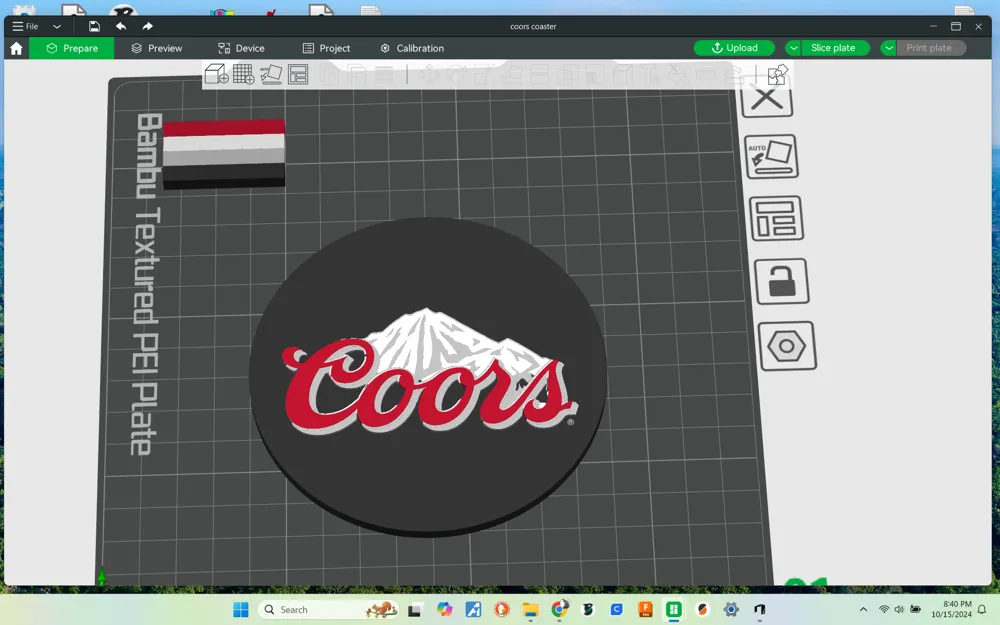Image resolution: width=1000 pixels, height=625 pixels.
Task: Open the clock showing 8:40 PM
Action: point(951,609)
